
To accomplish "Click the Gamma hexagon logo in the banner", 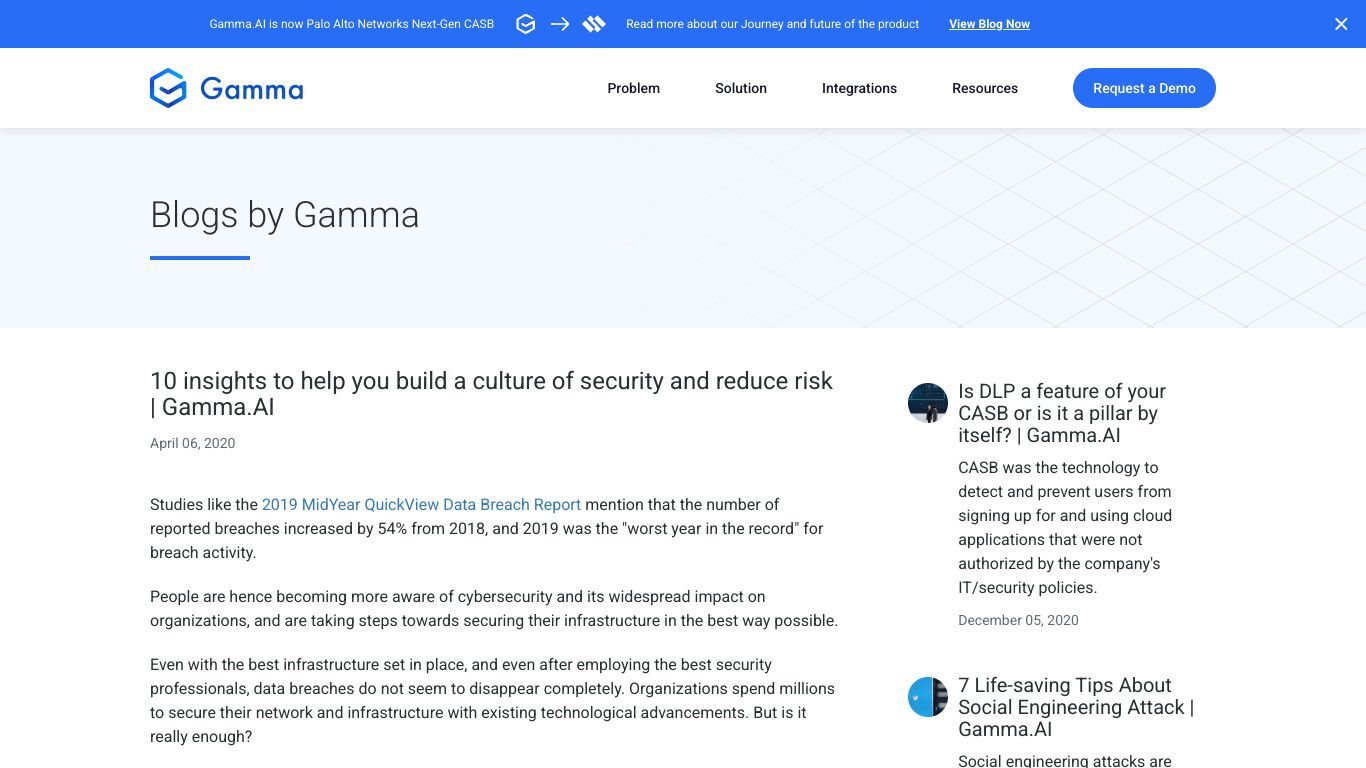I will click(526, 24).
